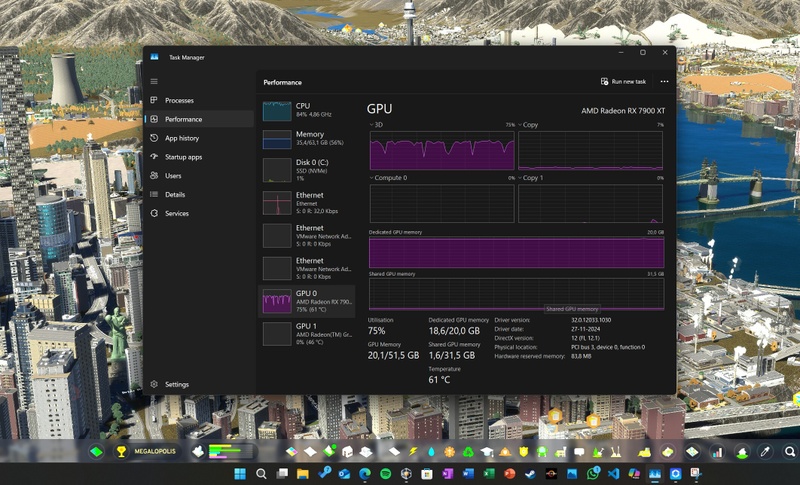Image resolution: width=800 pixels, height=485 pixels.
Task: Open the three-dot more options menu
Action: click(664, 82)
